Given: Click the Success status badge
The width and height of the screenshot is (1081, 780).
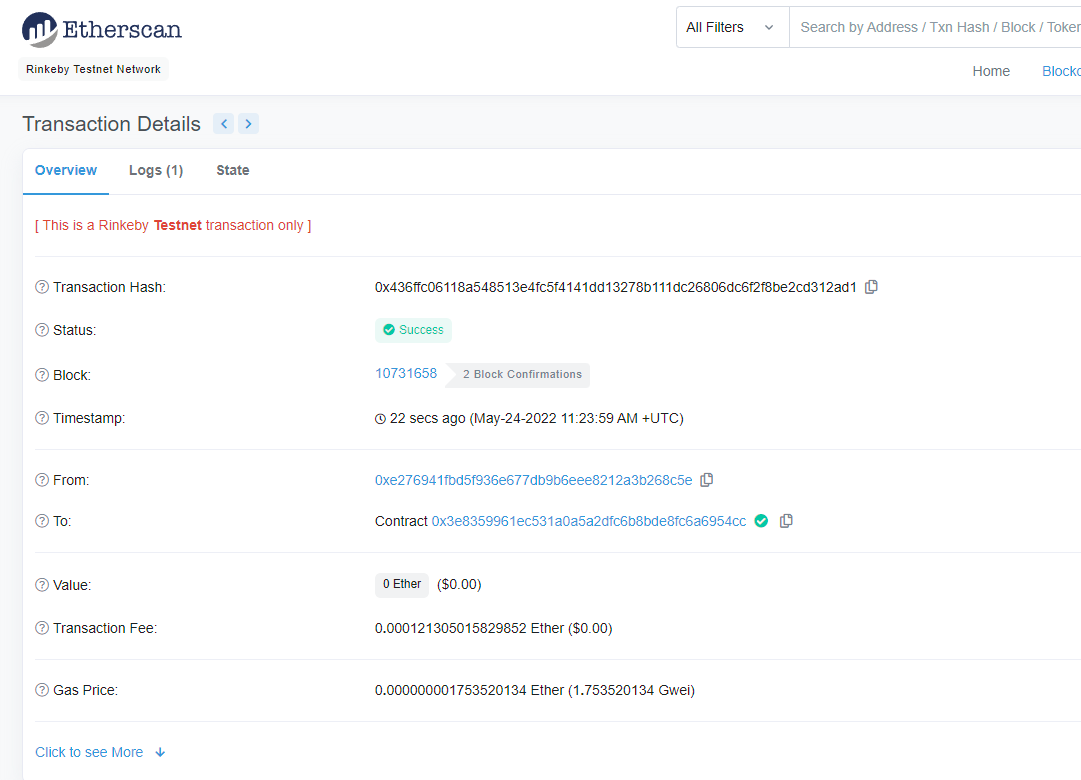Looking at the screenshot, I should tap(413, 330).
